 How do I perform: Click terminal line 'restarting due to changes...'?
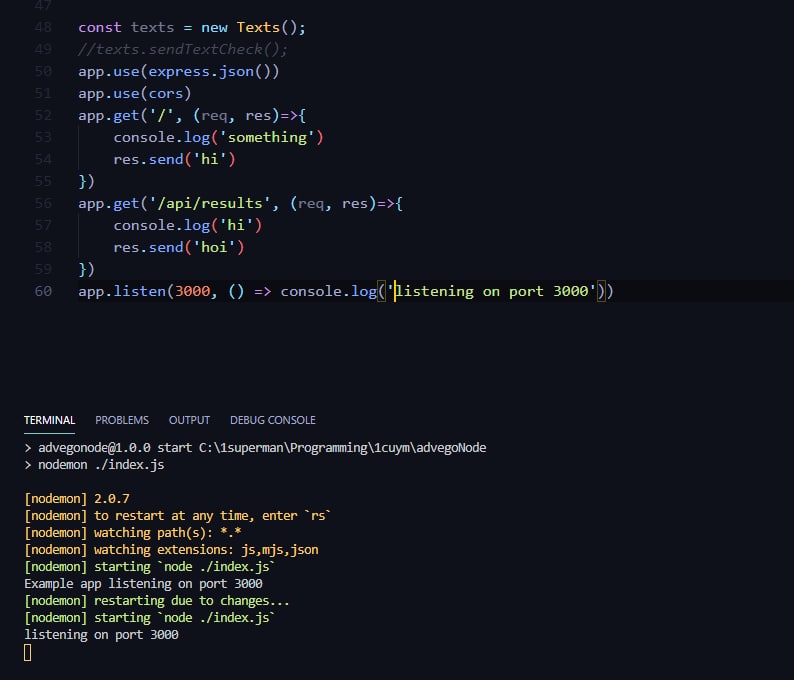(157, 601)
